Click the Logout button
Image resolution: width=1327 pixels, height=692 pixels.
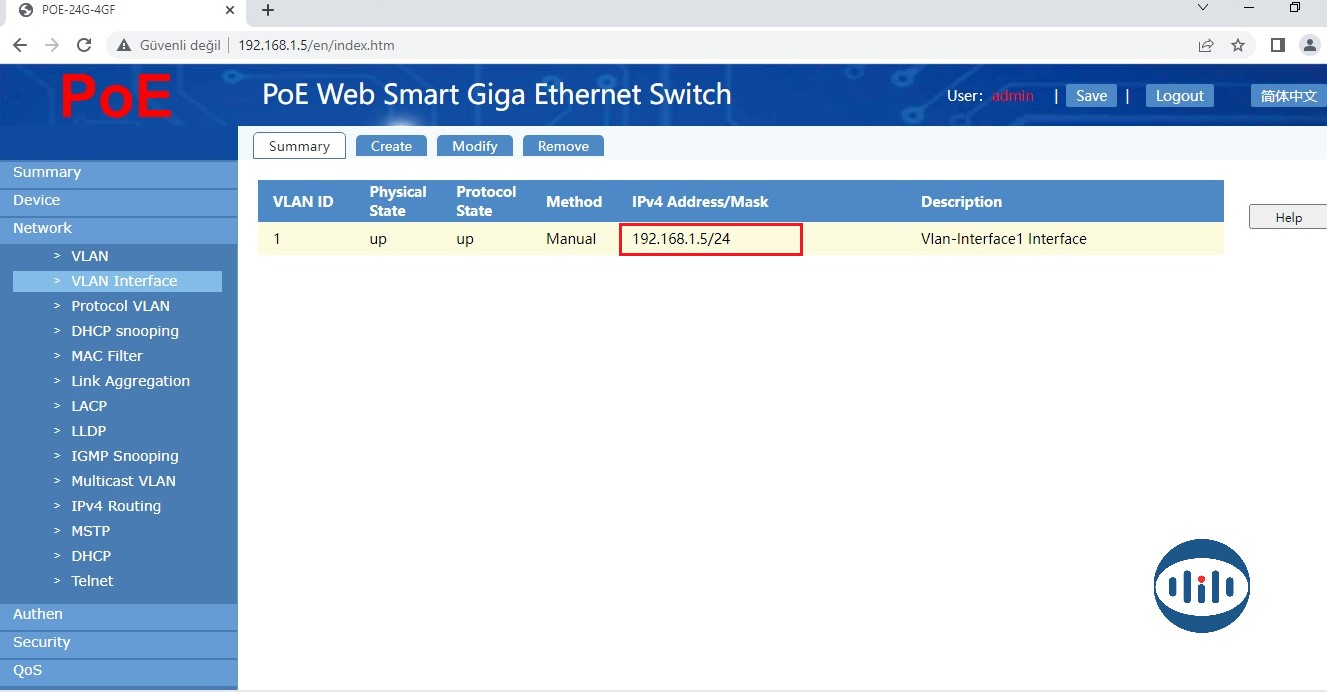coord(1179,96)
